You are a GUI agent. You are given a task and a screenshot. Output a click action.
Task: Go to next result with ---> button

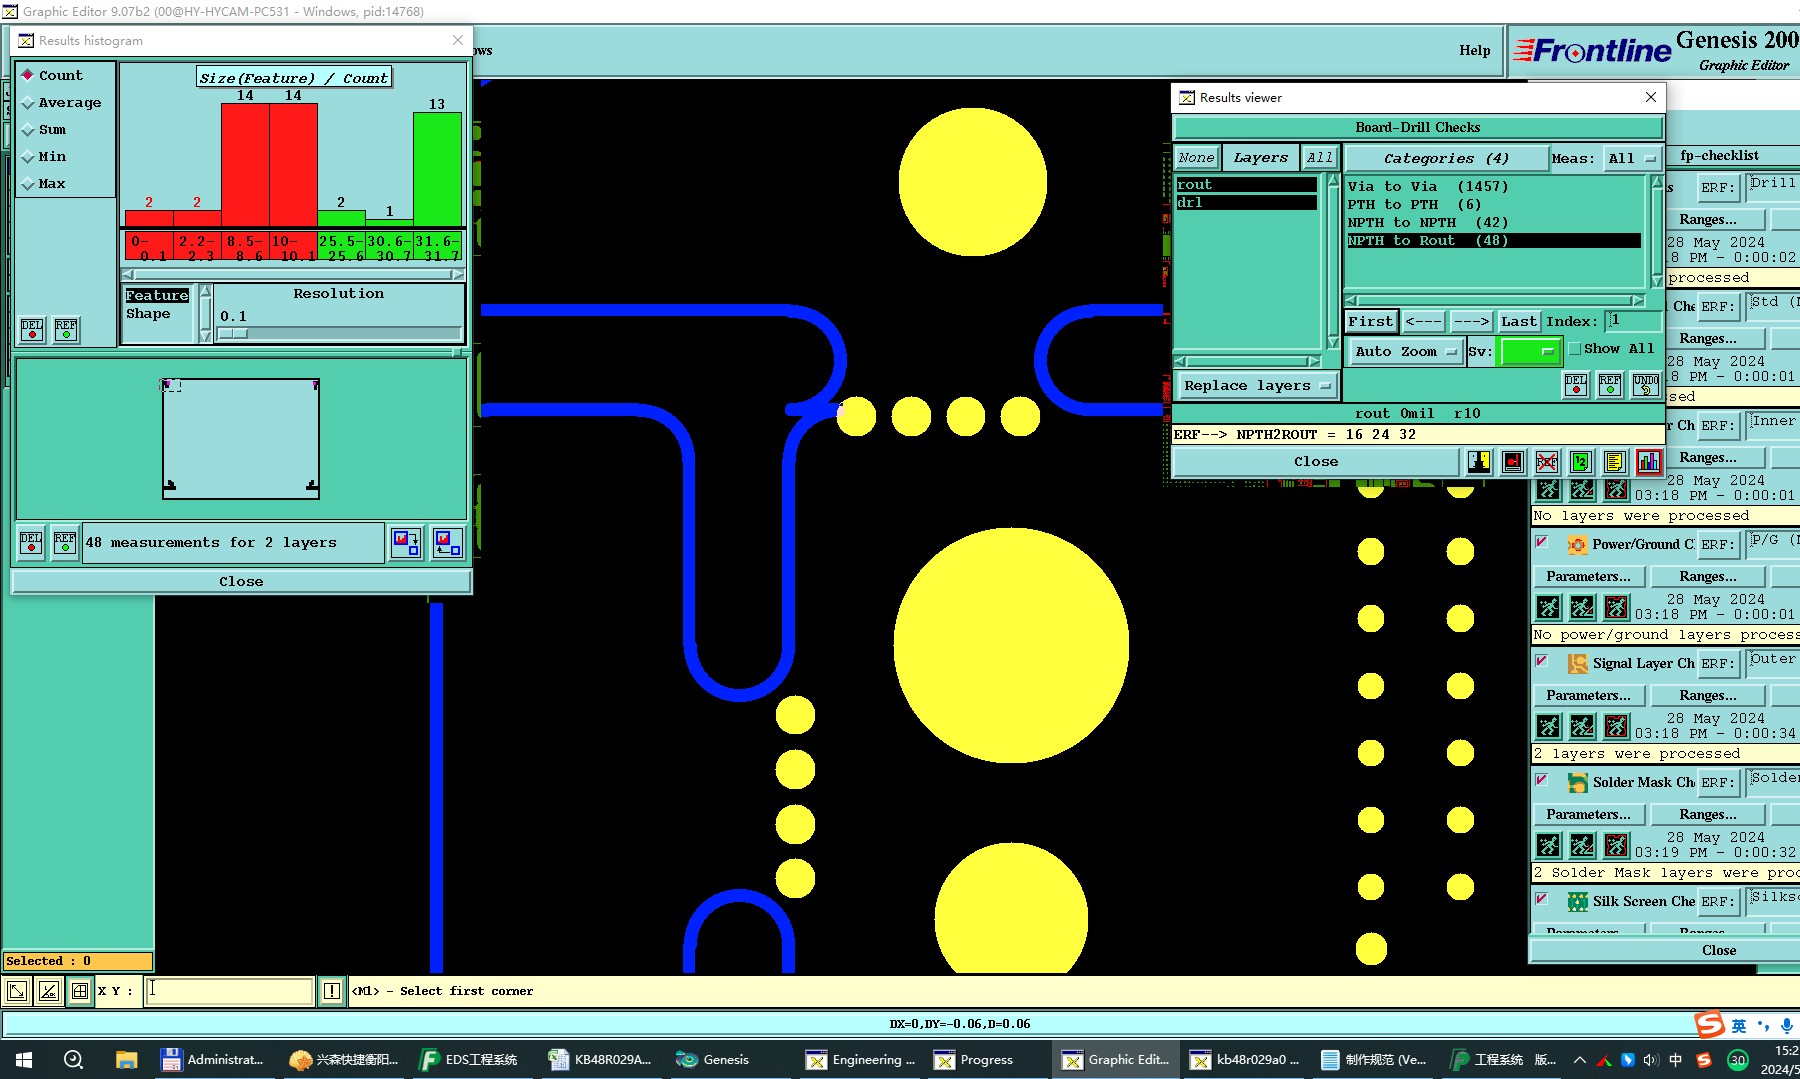(1471, 321)
